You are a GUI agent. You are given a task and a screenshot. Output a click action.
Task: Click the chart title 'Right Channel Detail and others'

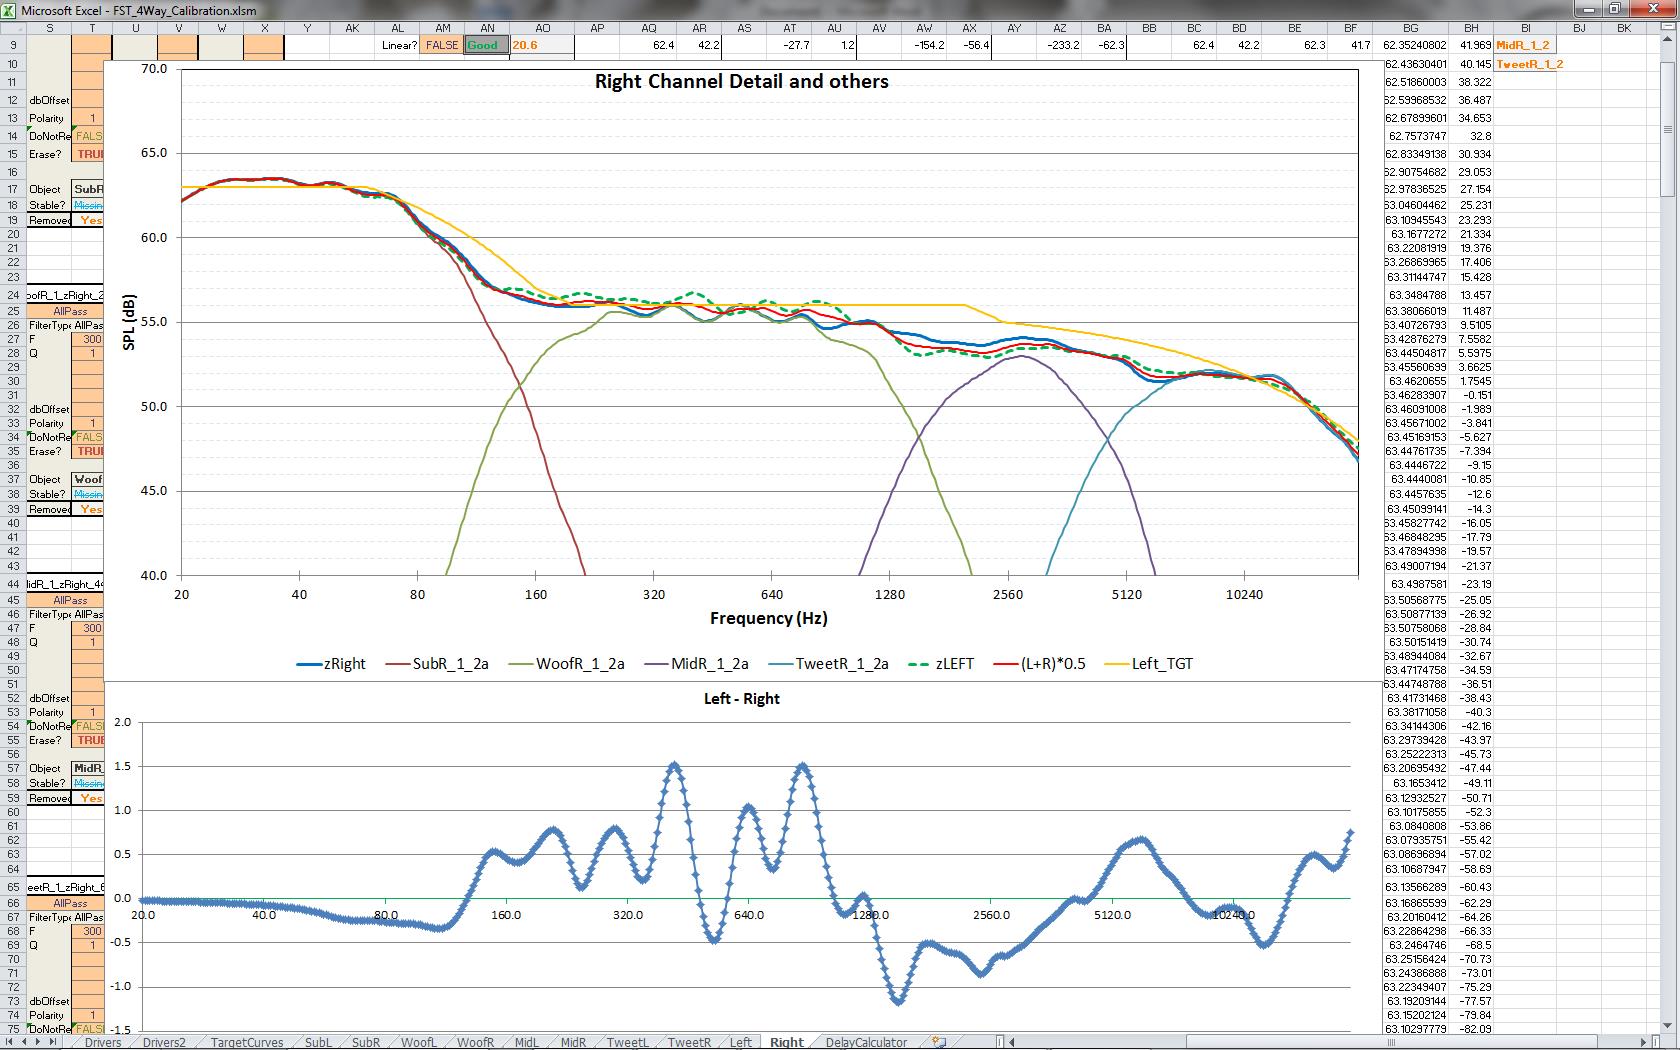pyautogui.click(x=741, y=82)
